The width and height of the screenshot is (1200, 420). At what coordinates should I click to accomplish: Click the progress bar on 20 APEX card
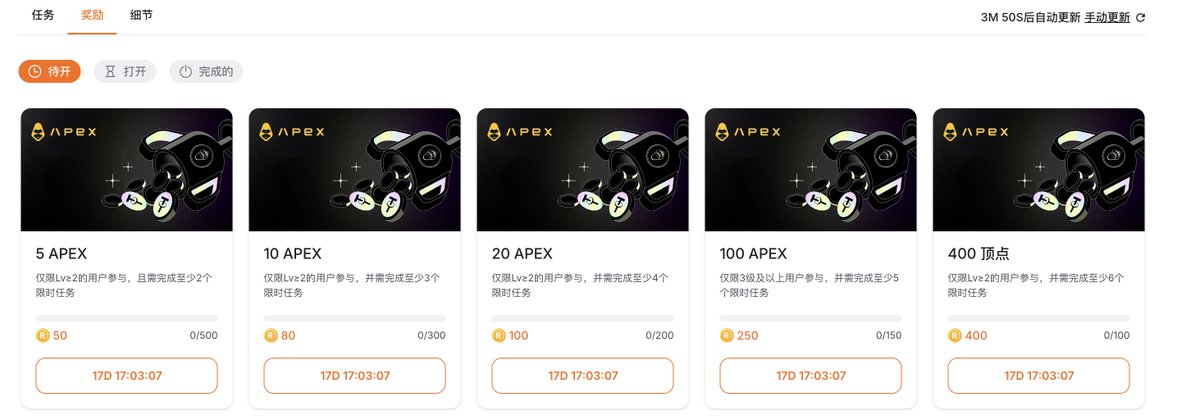click(x=583, y=318)
